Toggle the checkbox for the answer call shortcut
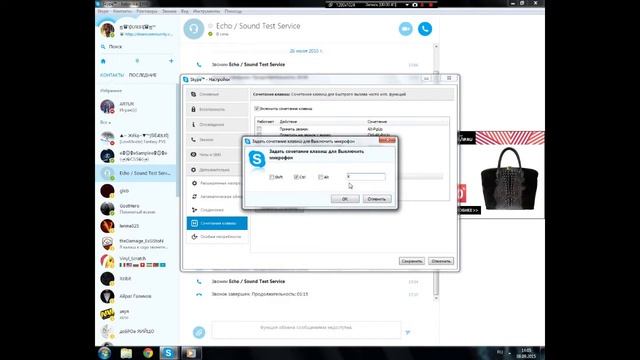Viewport: 640px width, 360px height. point(259,129)
